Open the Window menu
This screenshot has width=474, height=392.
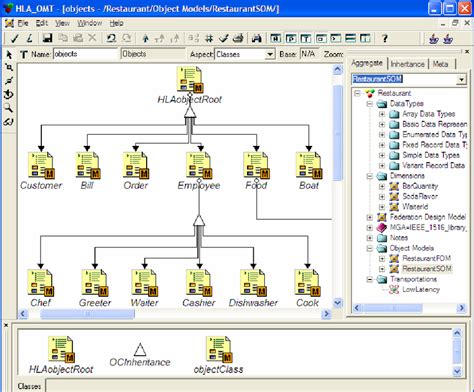coord(90,23)
